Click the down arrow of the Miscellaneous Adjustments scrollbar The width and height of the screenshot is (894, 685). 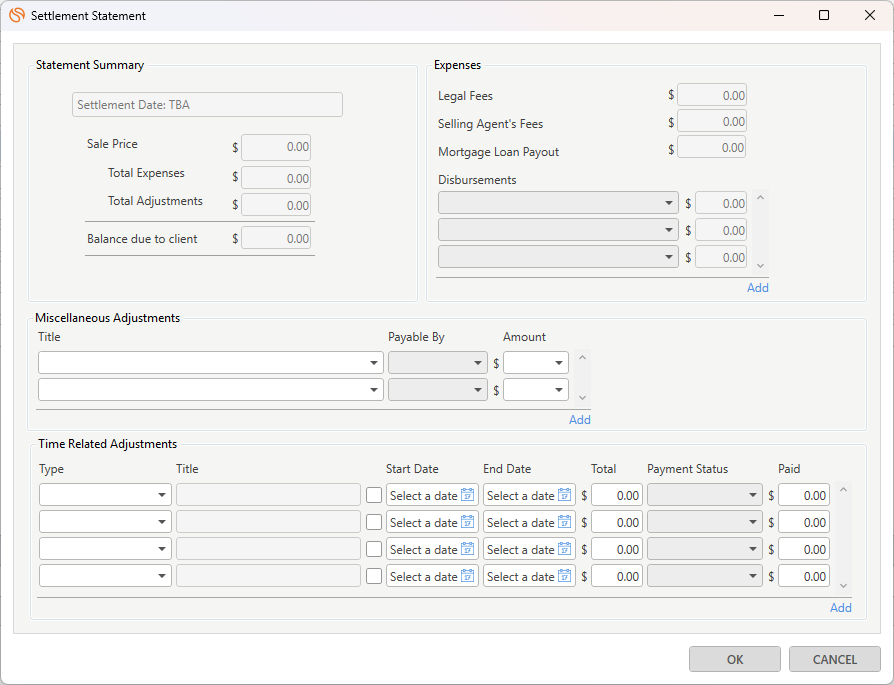582,398
